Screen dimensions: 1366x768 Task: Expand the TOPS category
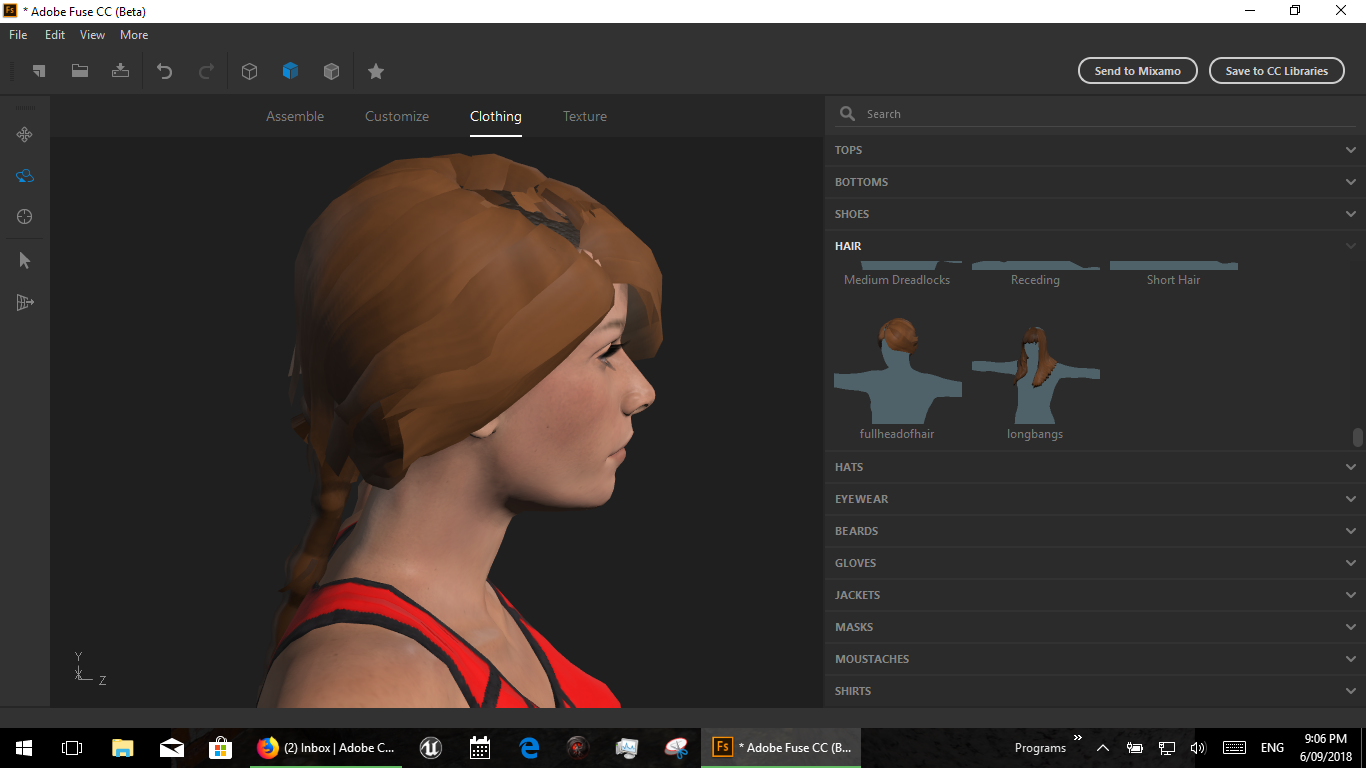[1095, 150]
